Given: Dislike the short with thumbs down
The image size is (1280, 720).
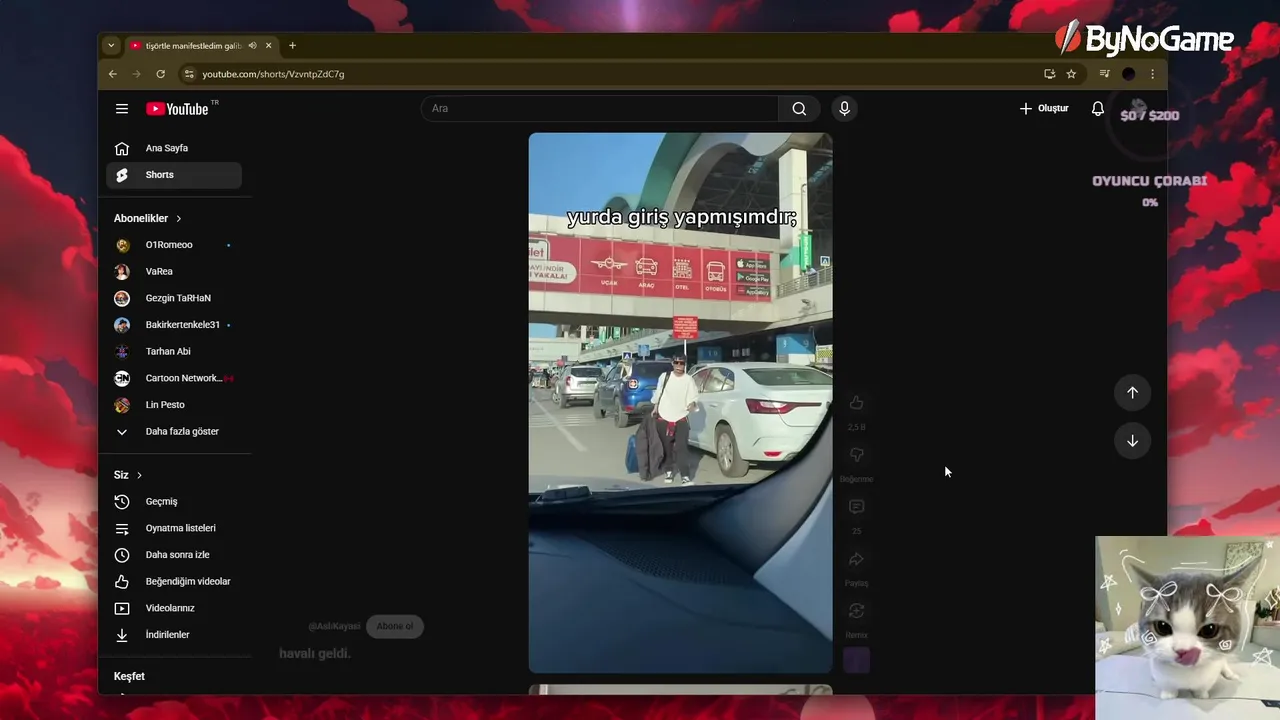Looking at the screenshot, I should [x=856, y=455].
